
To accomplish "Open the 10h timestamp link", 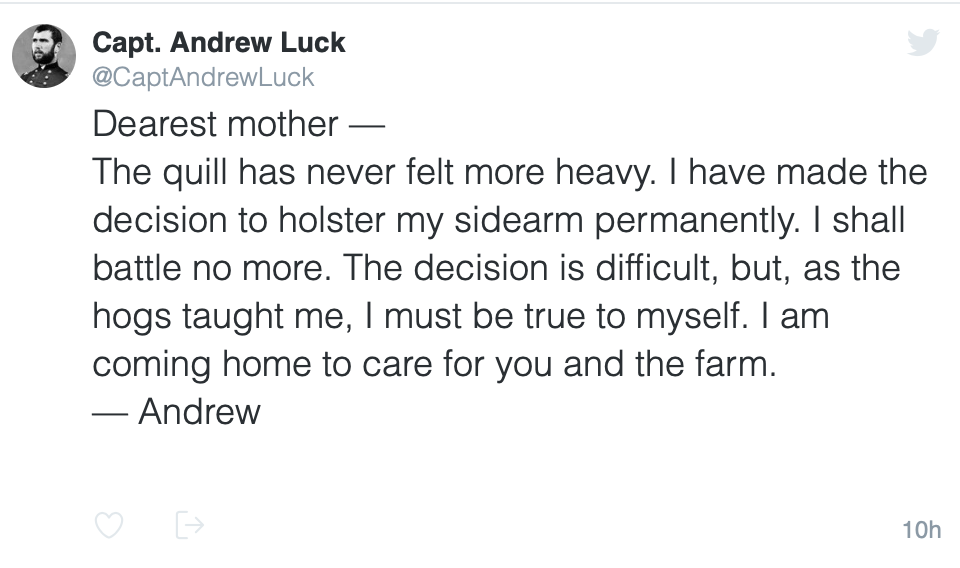I will pyautogui.click(x=921, y=529).
